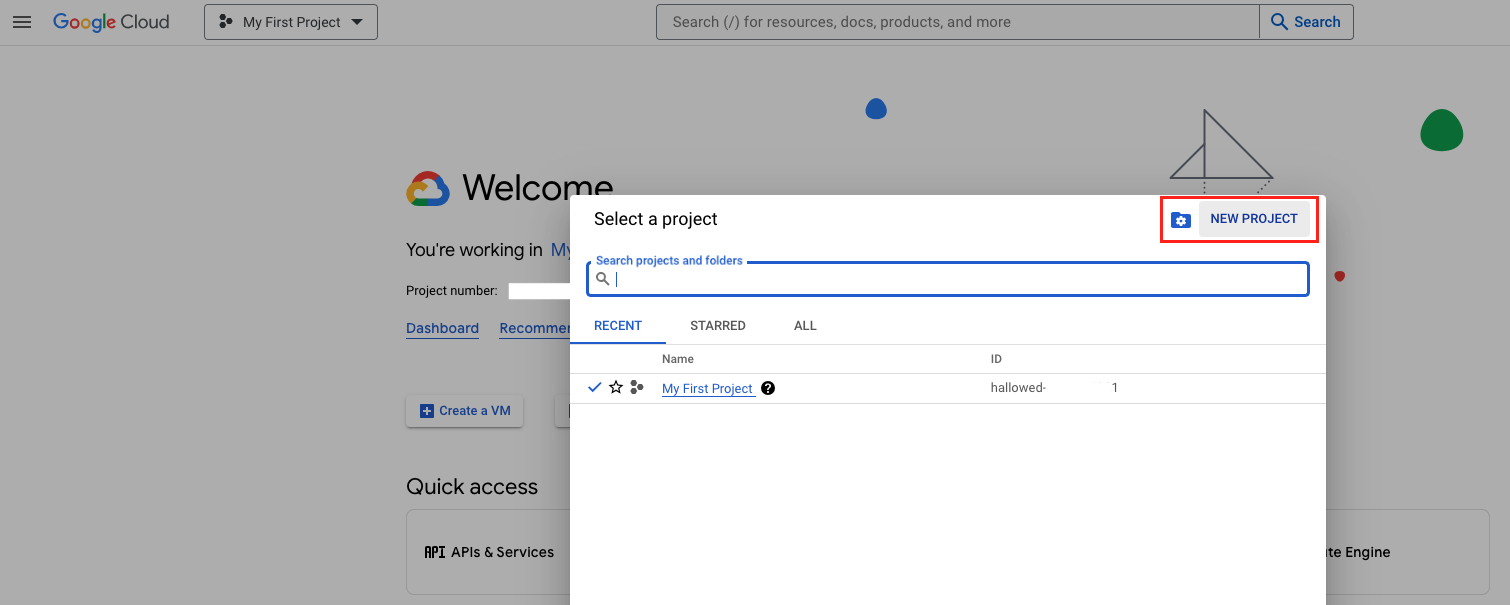Viewport: 1510px width, 605px height.
Task: Click the magnifier icon in project search
Action: (x=603, y=280)
